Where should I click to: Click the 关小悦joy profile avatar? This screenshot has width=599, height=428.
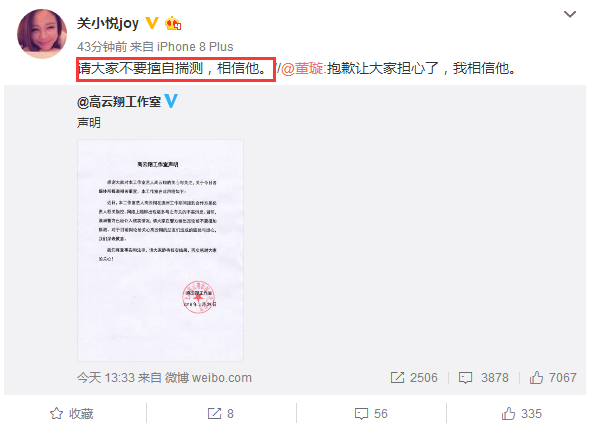42,34
